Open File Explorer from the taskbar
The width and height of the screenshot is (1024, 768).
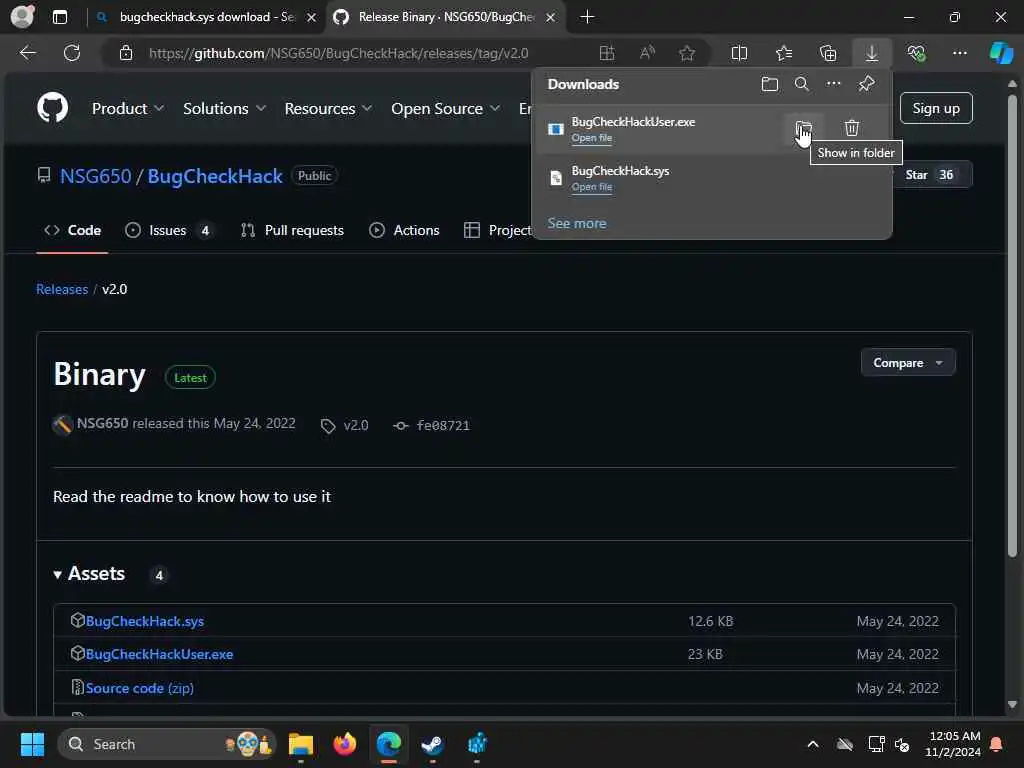(x=301, y=744)
